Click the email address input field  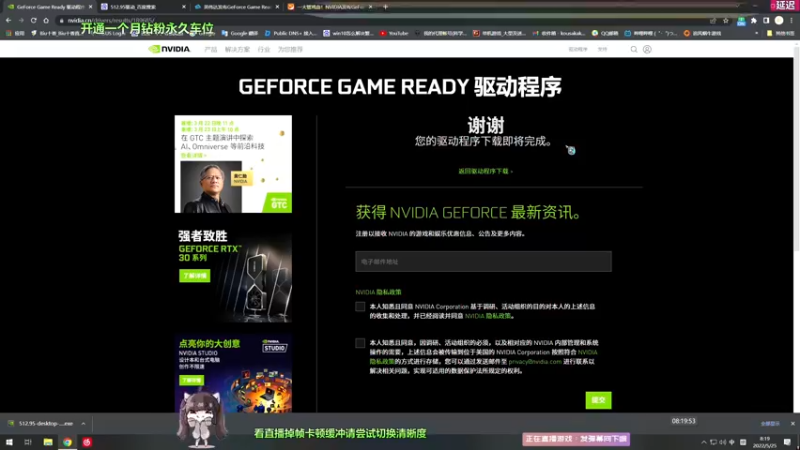click(483, 261)
